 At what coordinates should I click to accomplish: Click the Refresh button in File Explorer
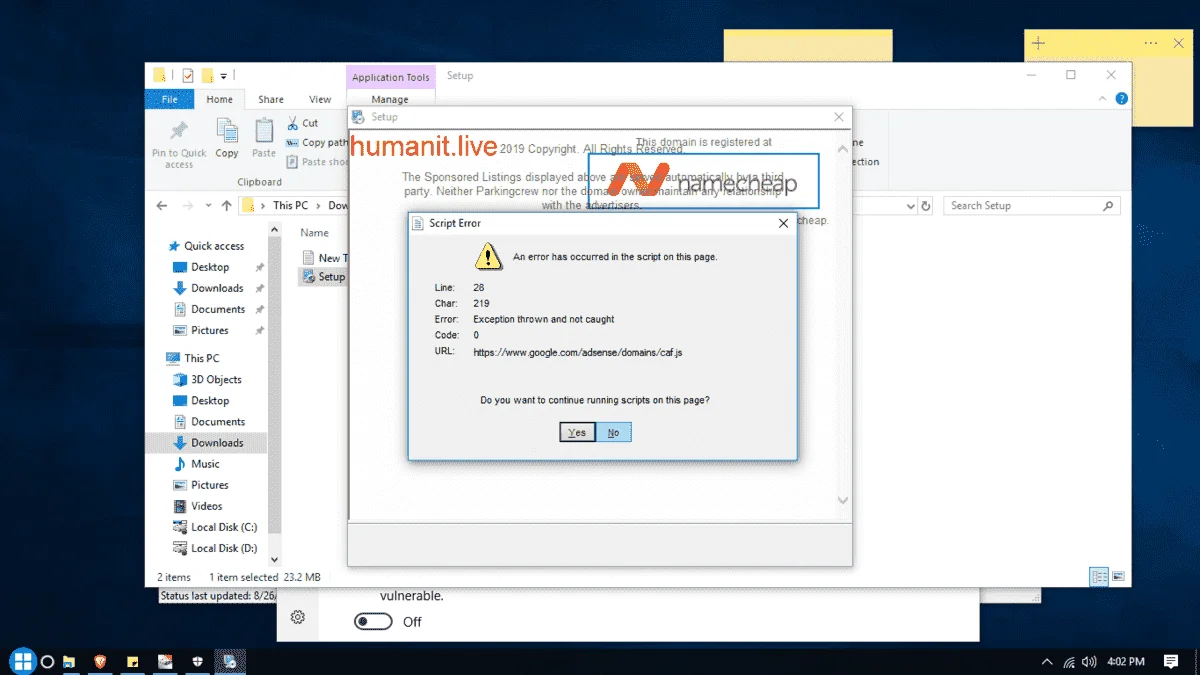[926, 206]
